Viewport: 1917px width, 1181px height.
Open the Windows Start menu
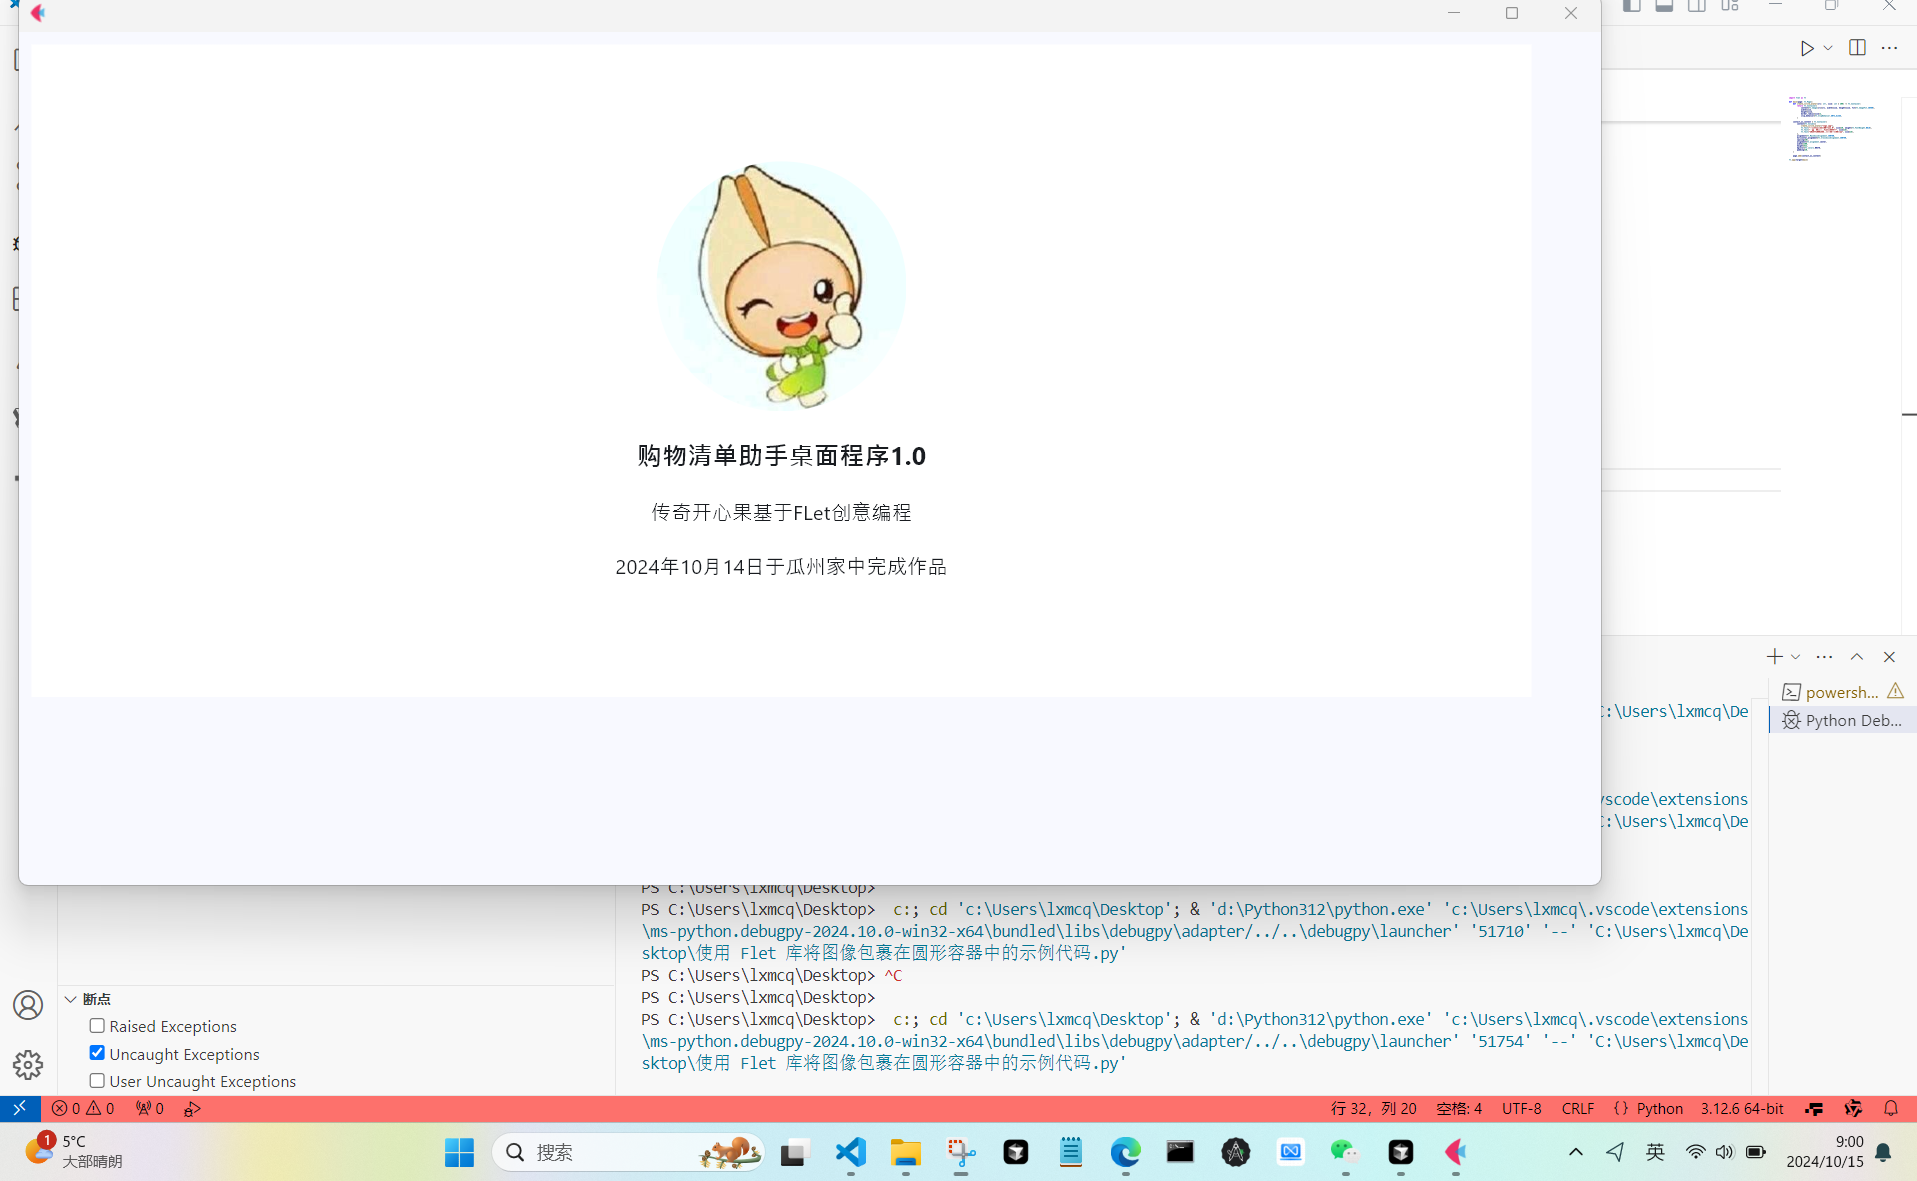click(x=459, y=1152)
